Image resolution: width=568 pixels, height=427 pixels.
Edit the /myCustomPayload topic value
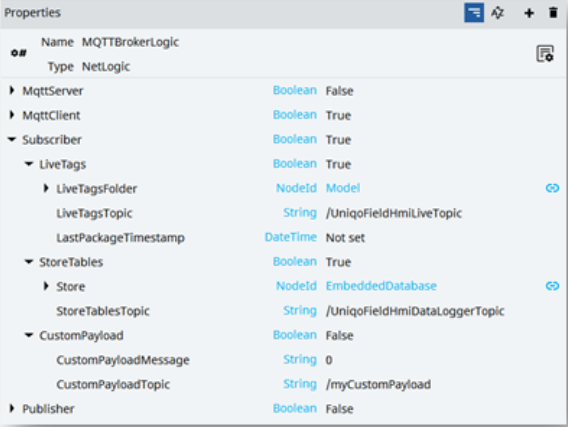pyautogui.click(x=378, y=384)
